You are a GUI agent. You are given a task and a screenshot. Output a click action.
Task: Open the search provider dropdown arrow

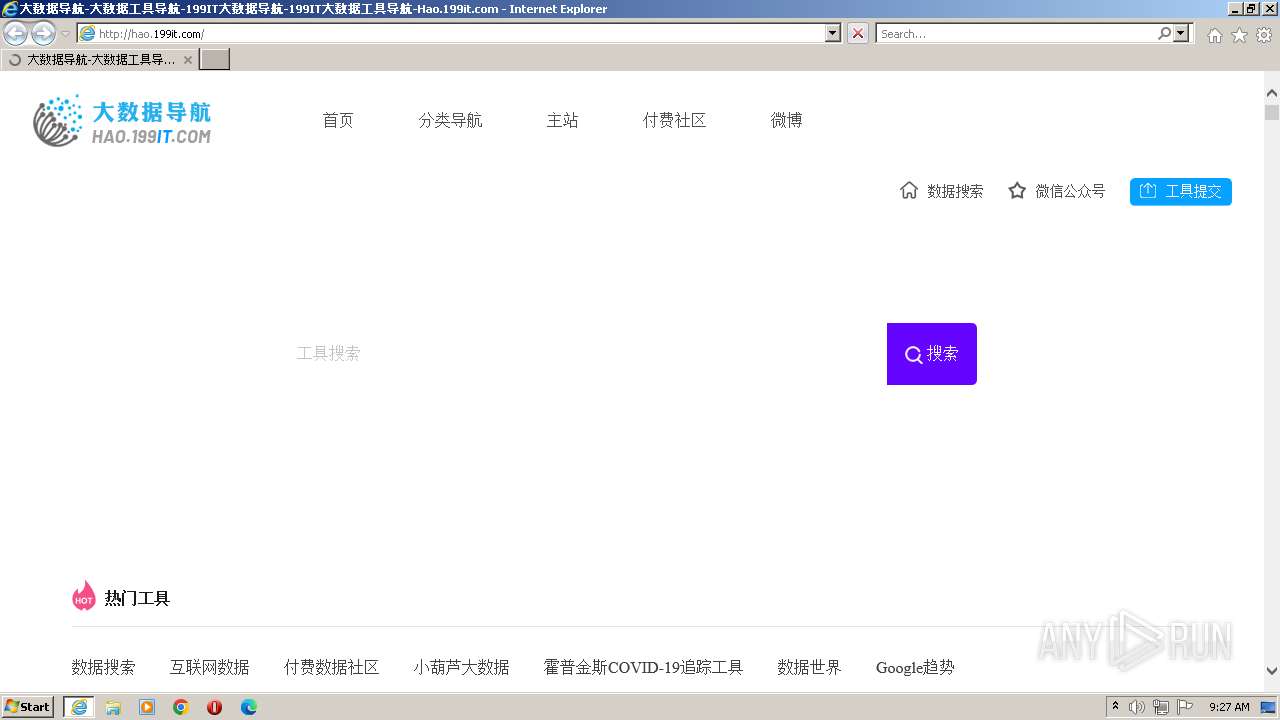pyautogui.click(x=1182, y=34)
